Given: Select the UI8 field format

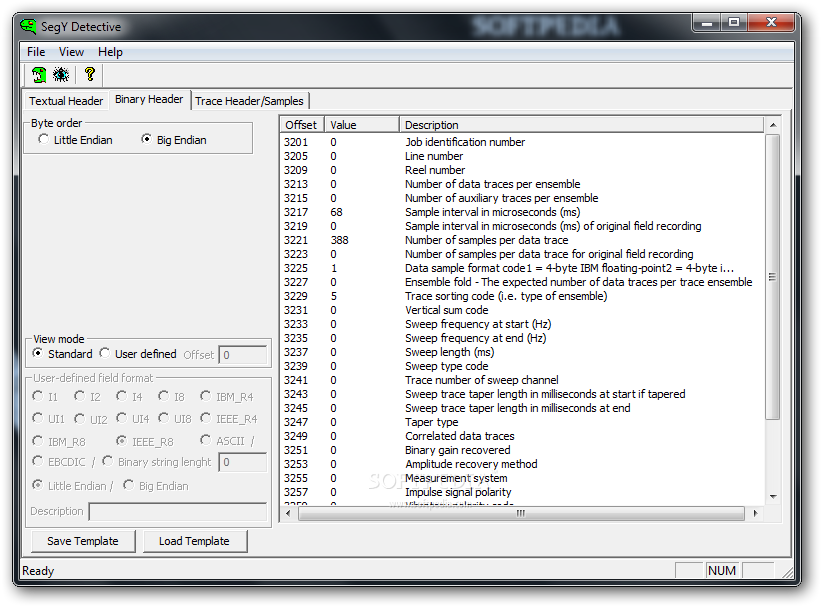Looking at the screenshot, I should (x=175, y=419).
